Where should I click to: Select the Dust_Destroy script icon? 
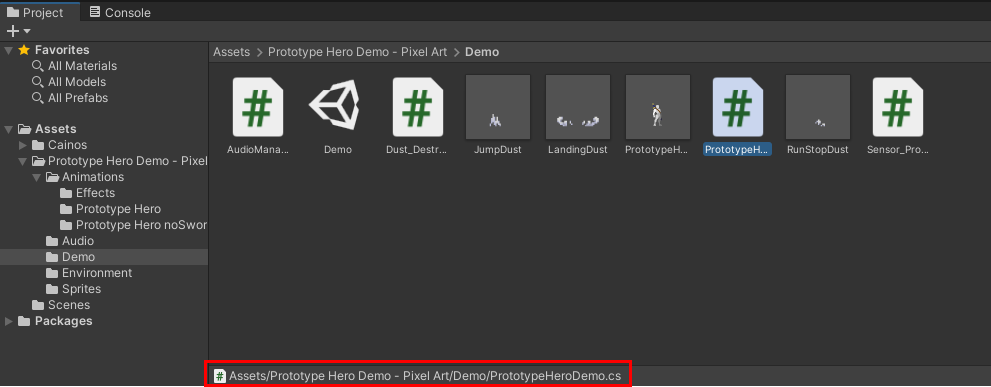418,107
